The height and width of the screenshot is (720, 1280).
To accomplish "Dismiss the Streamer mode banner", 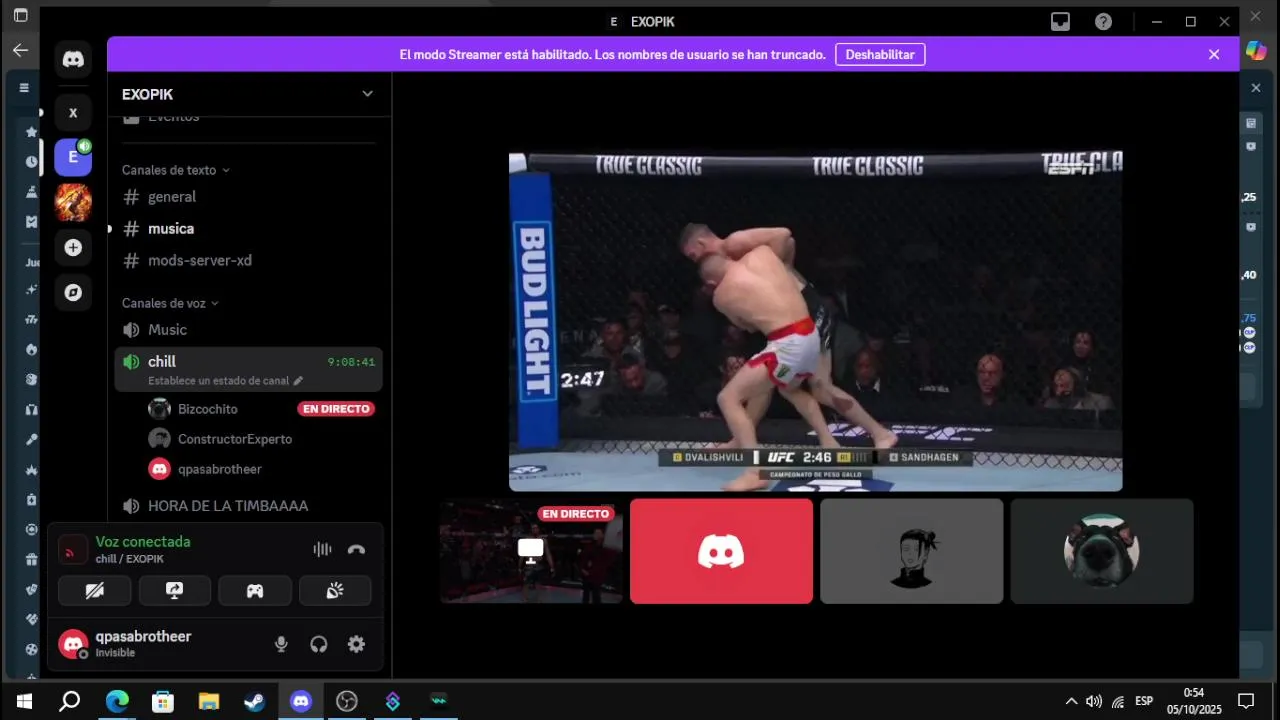I will tap(1214, 55).
